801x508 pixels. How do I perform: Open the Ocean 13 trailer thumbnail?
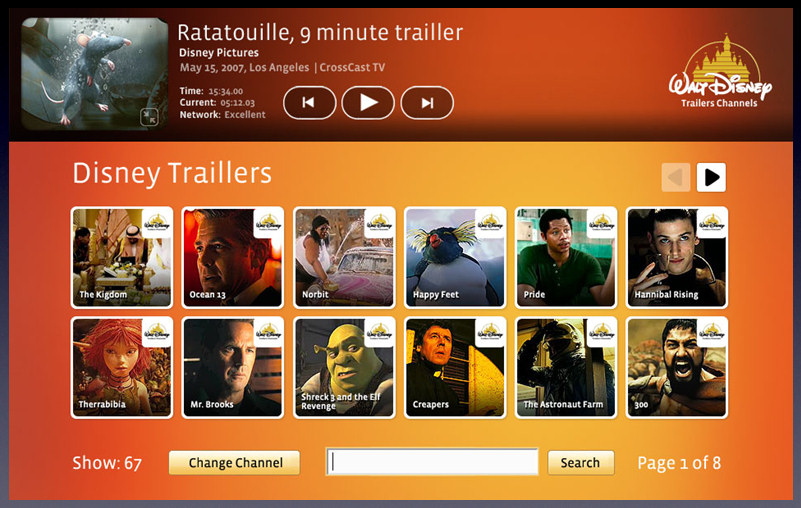(232, 257)
